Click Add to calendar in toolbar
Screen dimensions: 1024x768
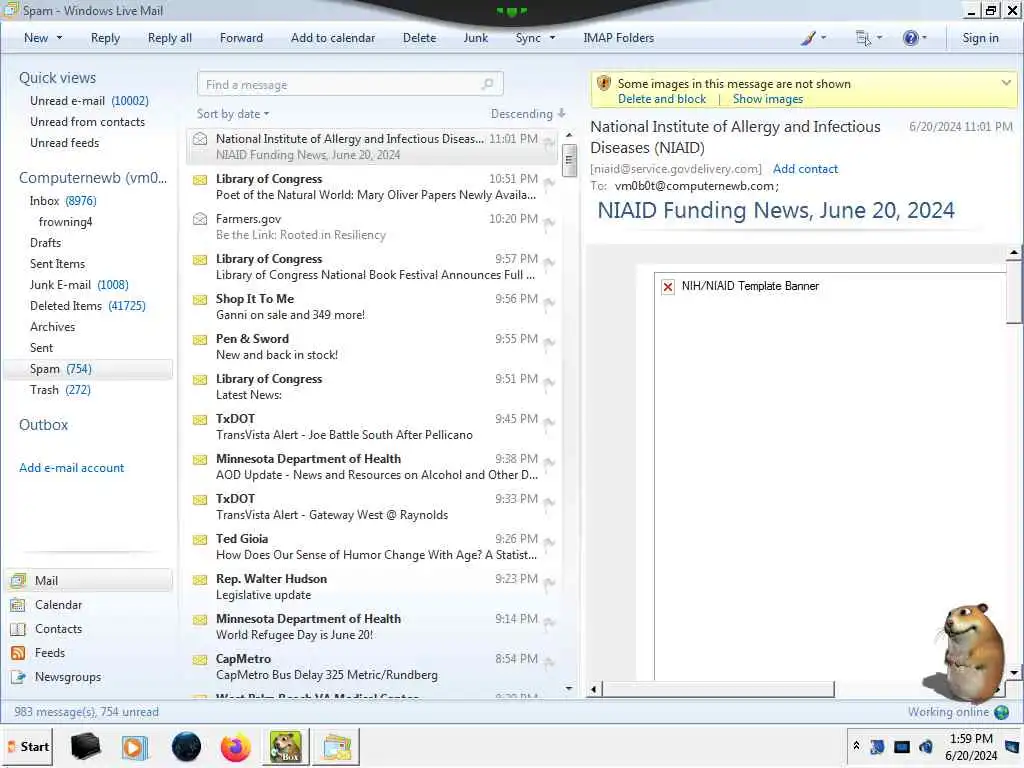333,38
